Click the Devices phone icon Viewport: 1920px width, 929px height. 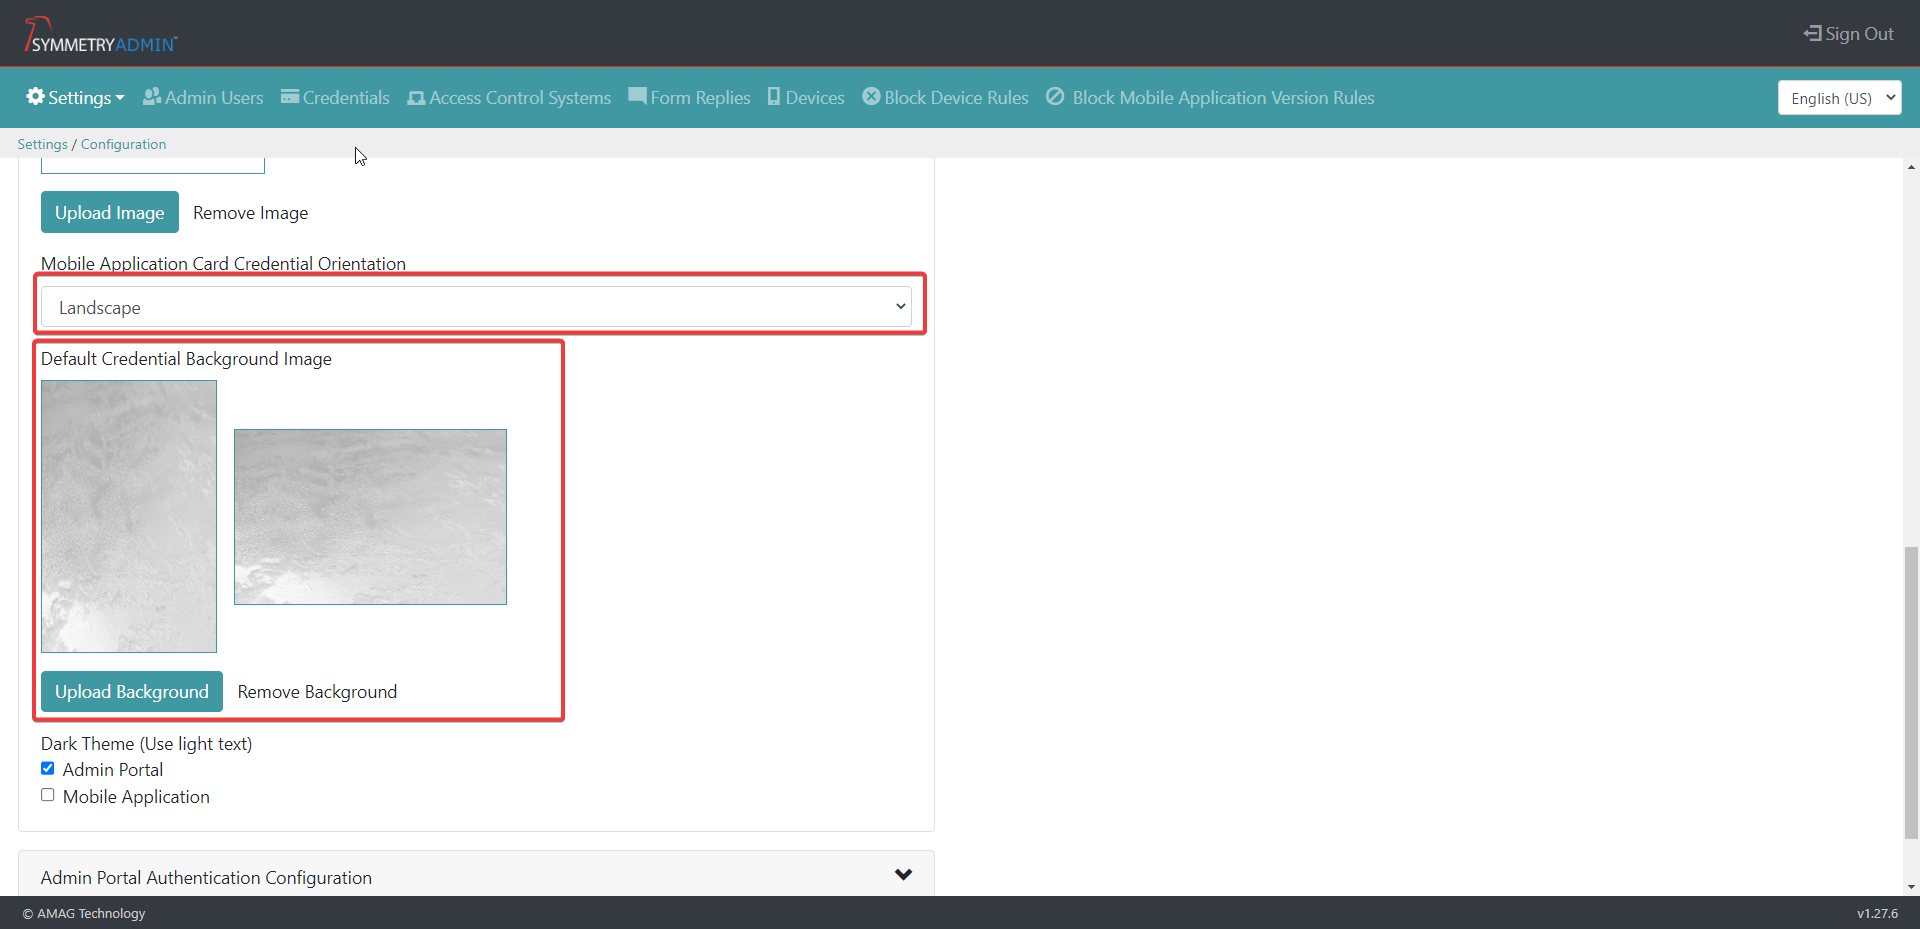[774, 96]
